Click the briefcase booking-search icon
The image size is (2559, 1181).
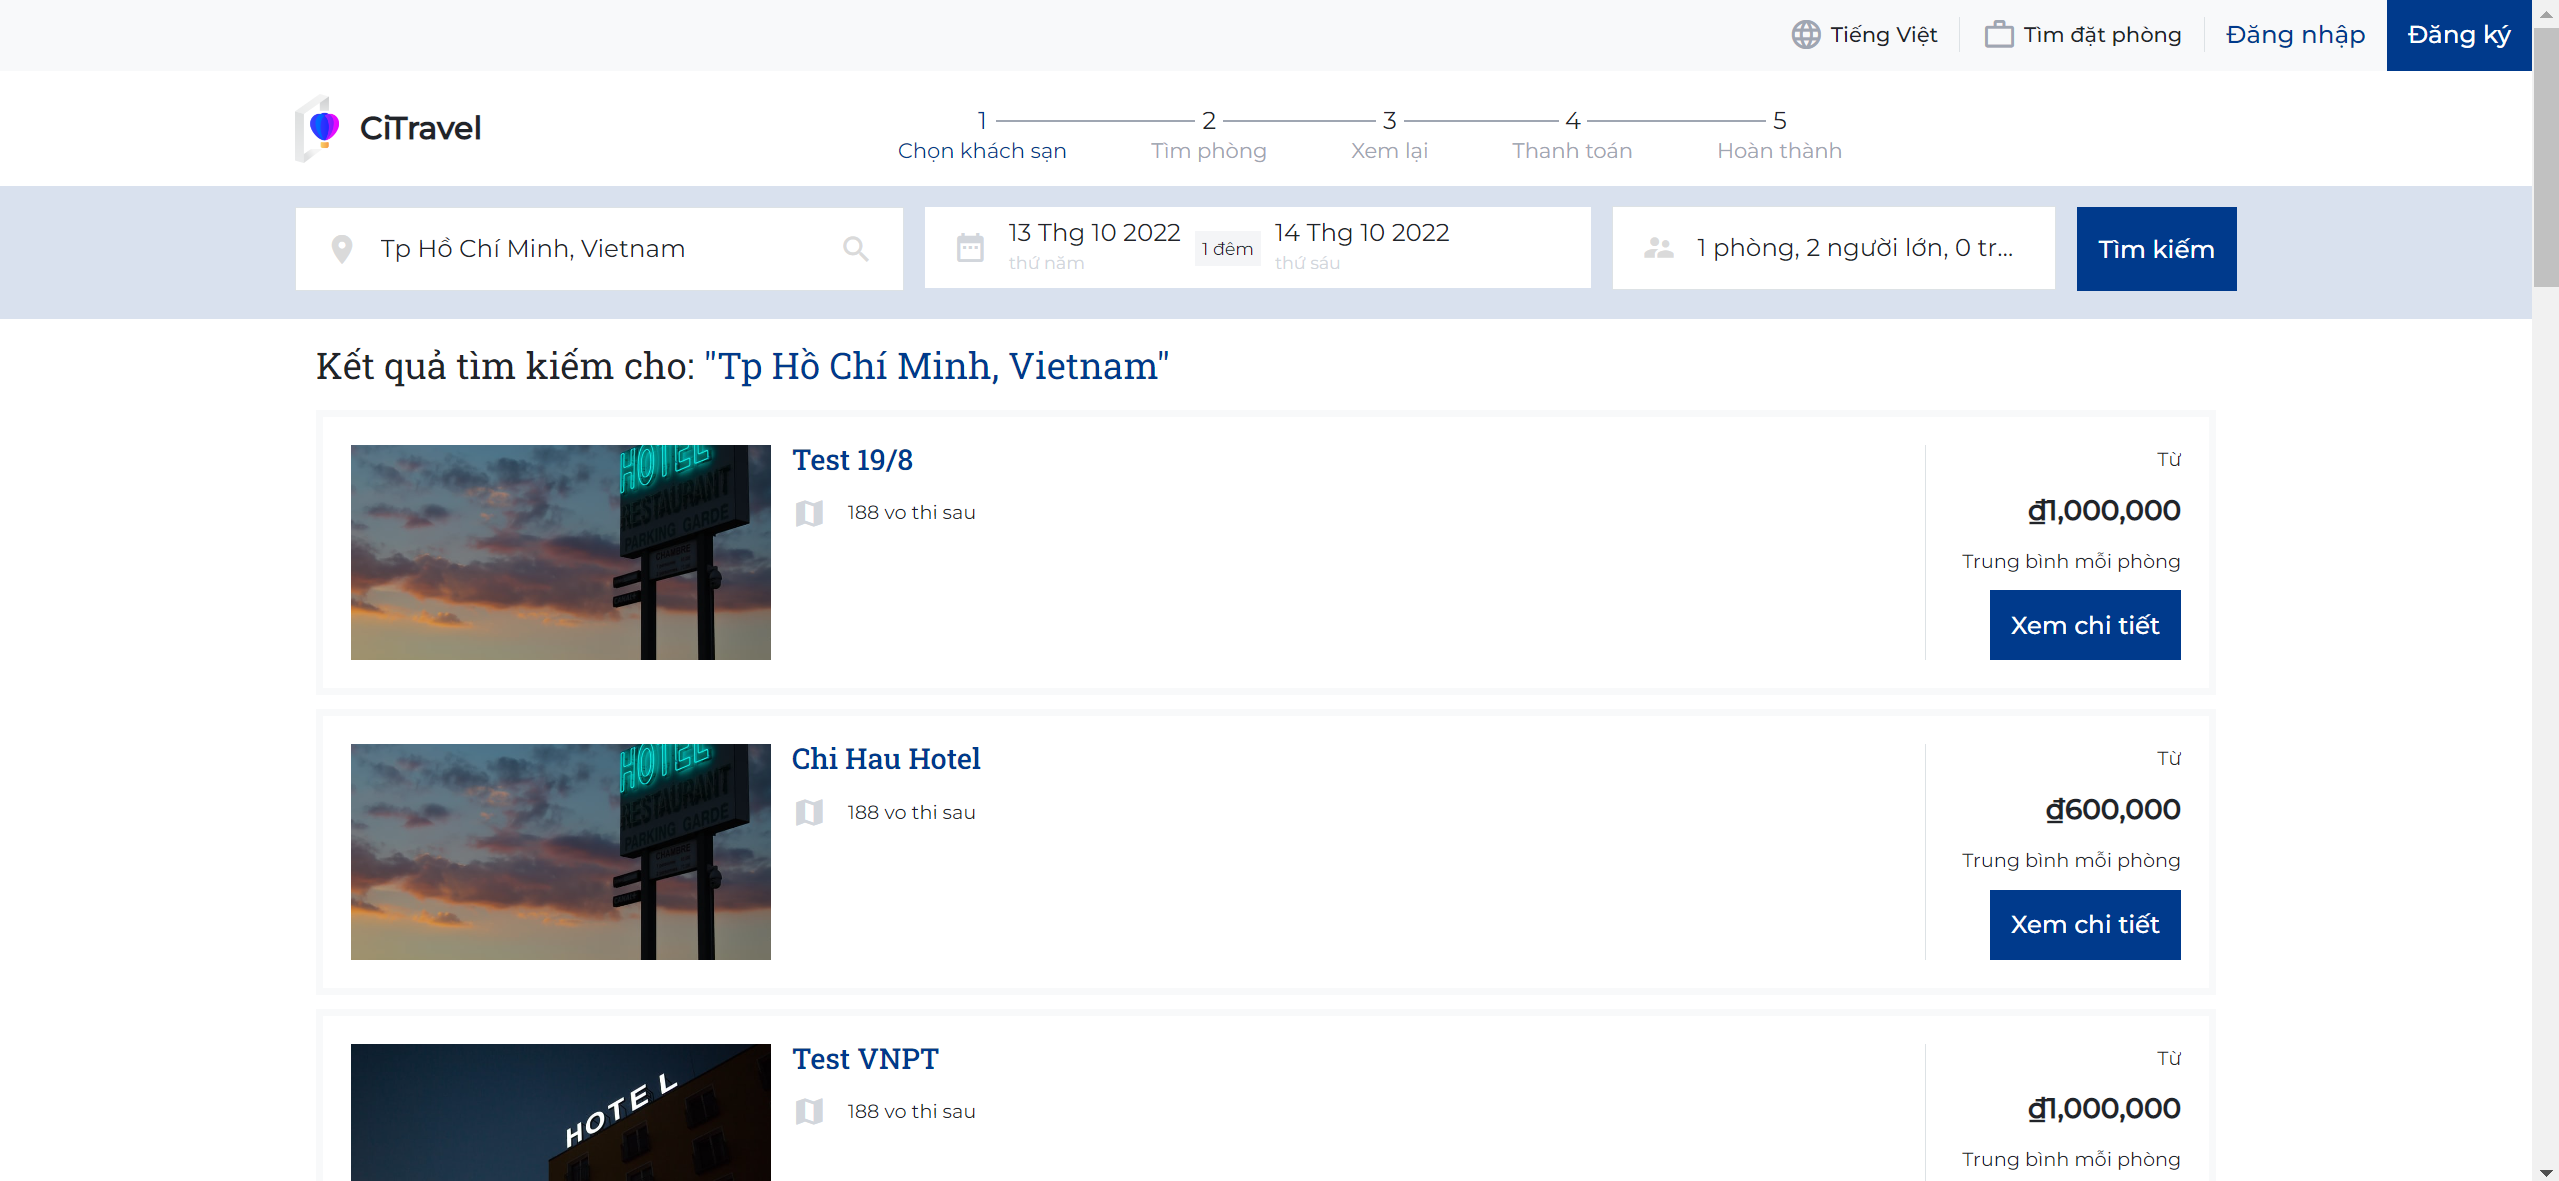pyautogui.click(x=1998, y=35)
